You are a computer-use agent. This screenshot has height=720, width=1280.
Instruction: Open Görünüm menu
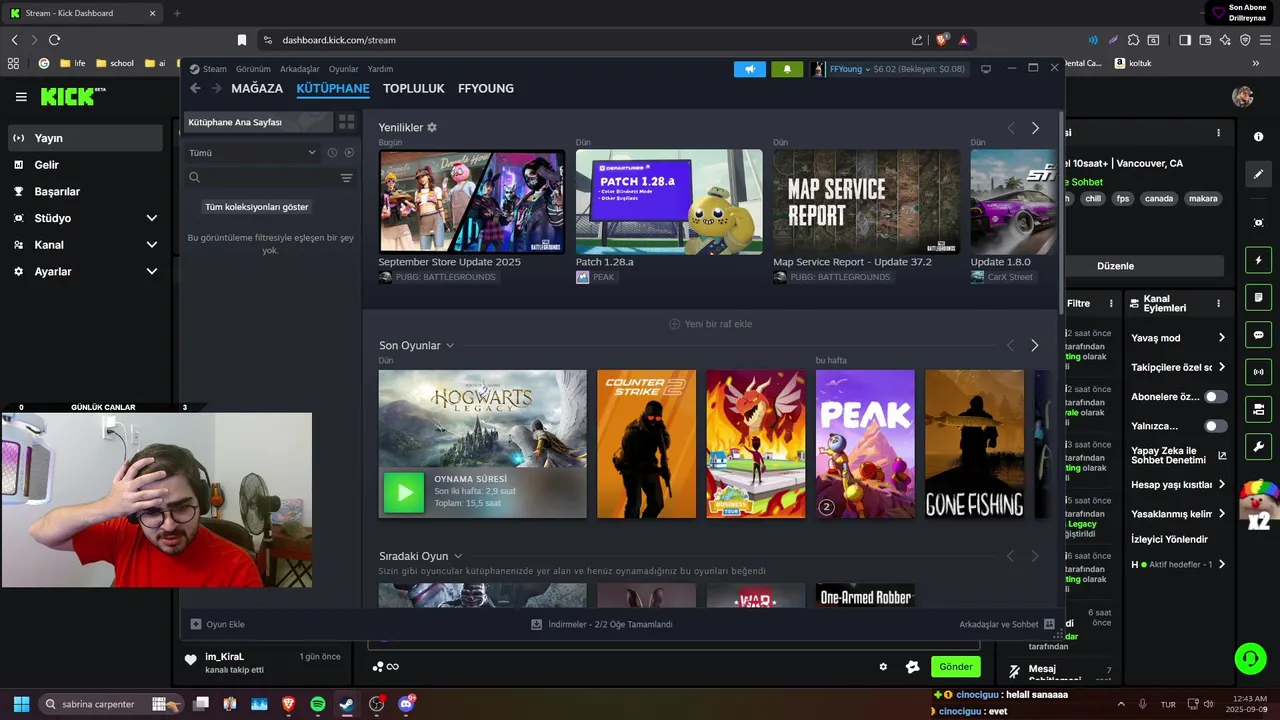point(253,69)
